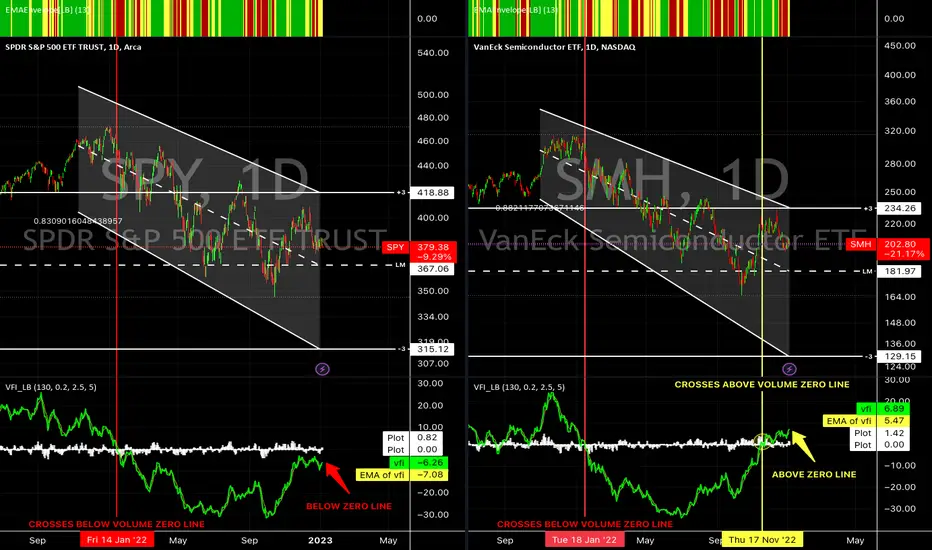The width and height of the screenshot is (932, 550).
Task: Click the 360.00 price axis label
Action: 900,102
